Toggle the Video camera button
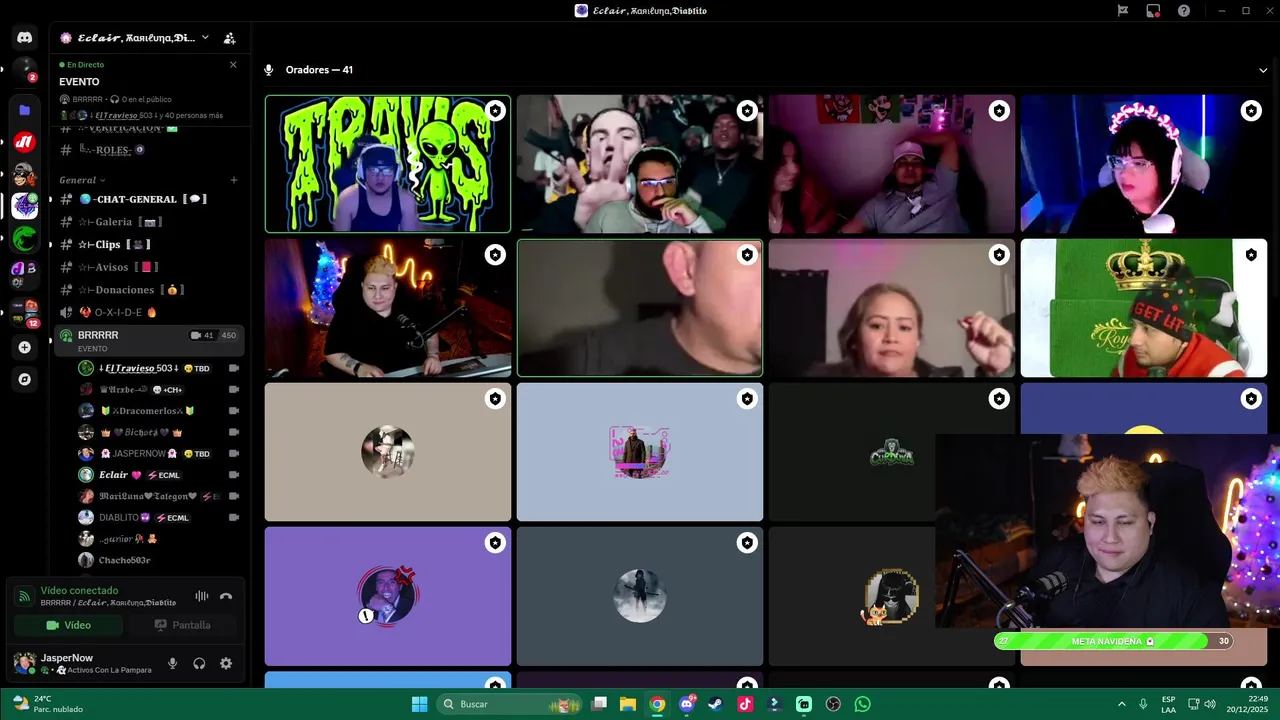The image size is (1280, 720). [x=68, y=625]
